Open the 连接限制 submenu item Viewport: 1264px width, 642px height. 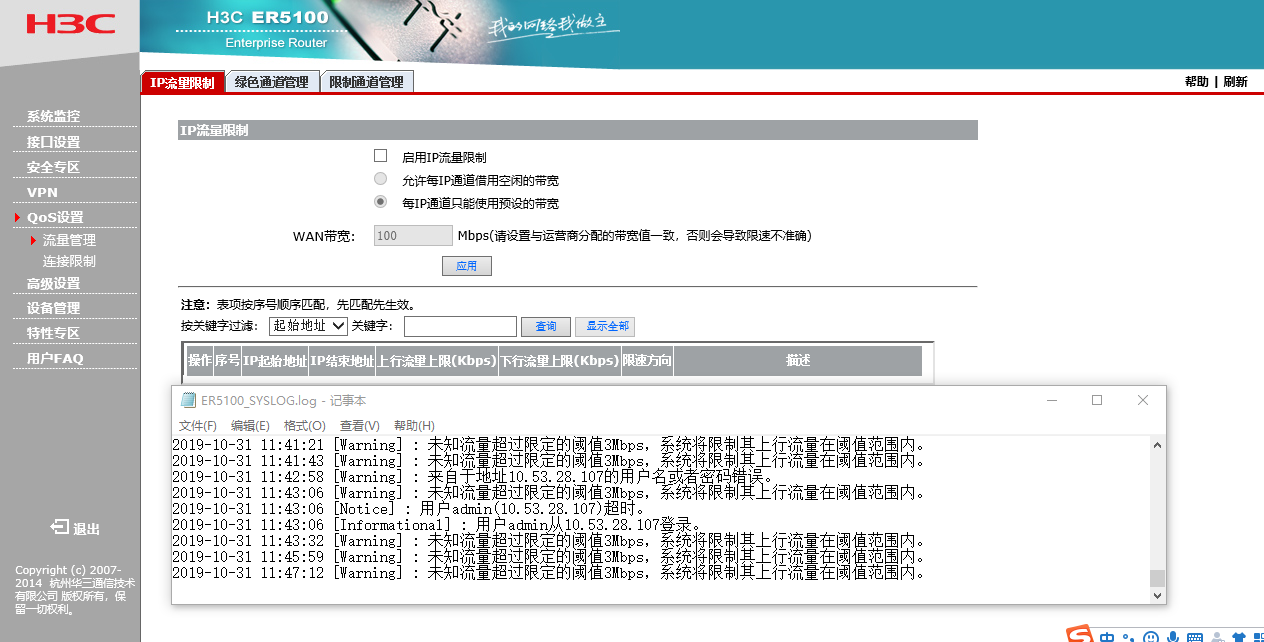tap(69, 261)
